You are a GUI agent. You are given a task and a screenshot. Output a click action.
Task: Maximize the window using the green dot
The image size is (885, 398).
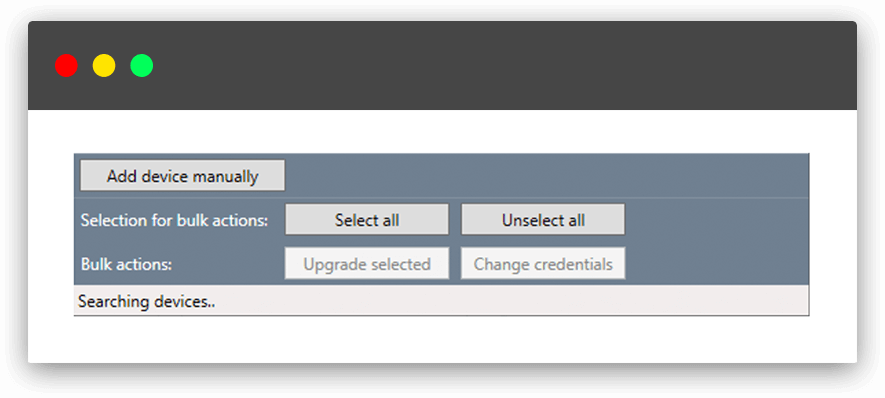142,65
